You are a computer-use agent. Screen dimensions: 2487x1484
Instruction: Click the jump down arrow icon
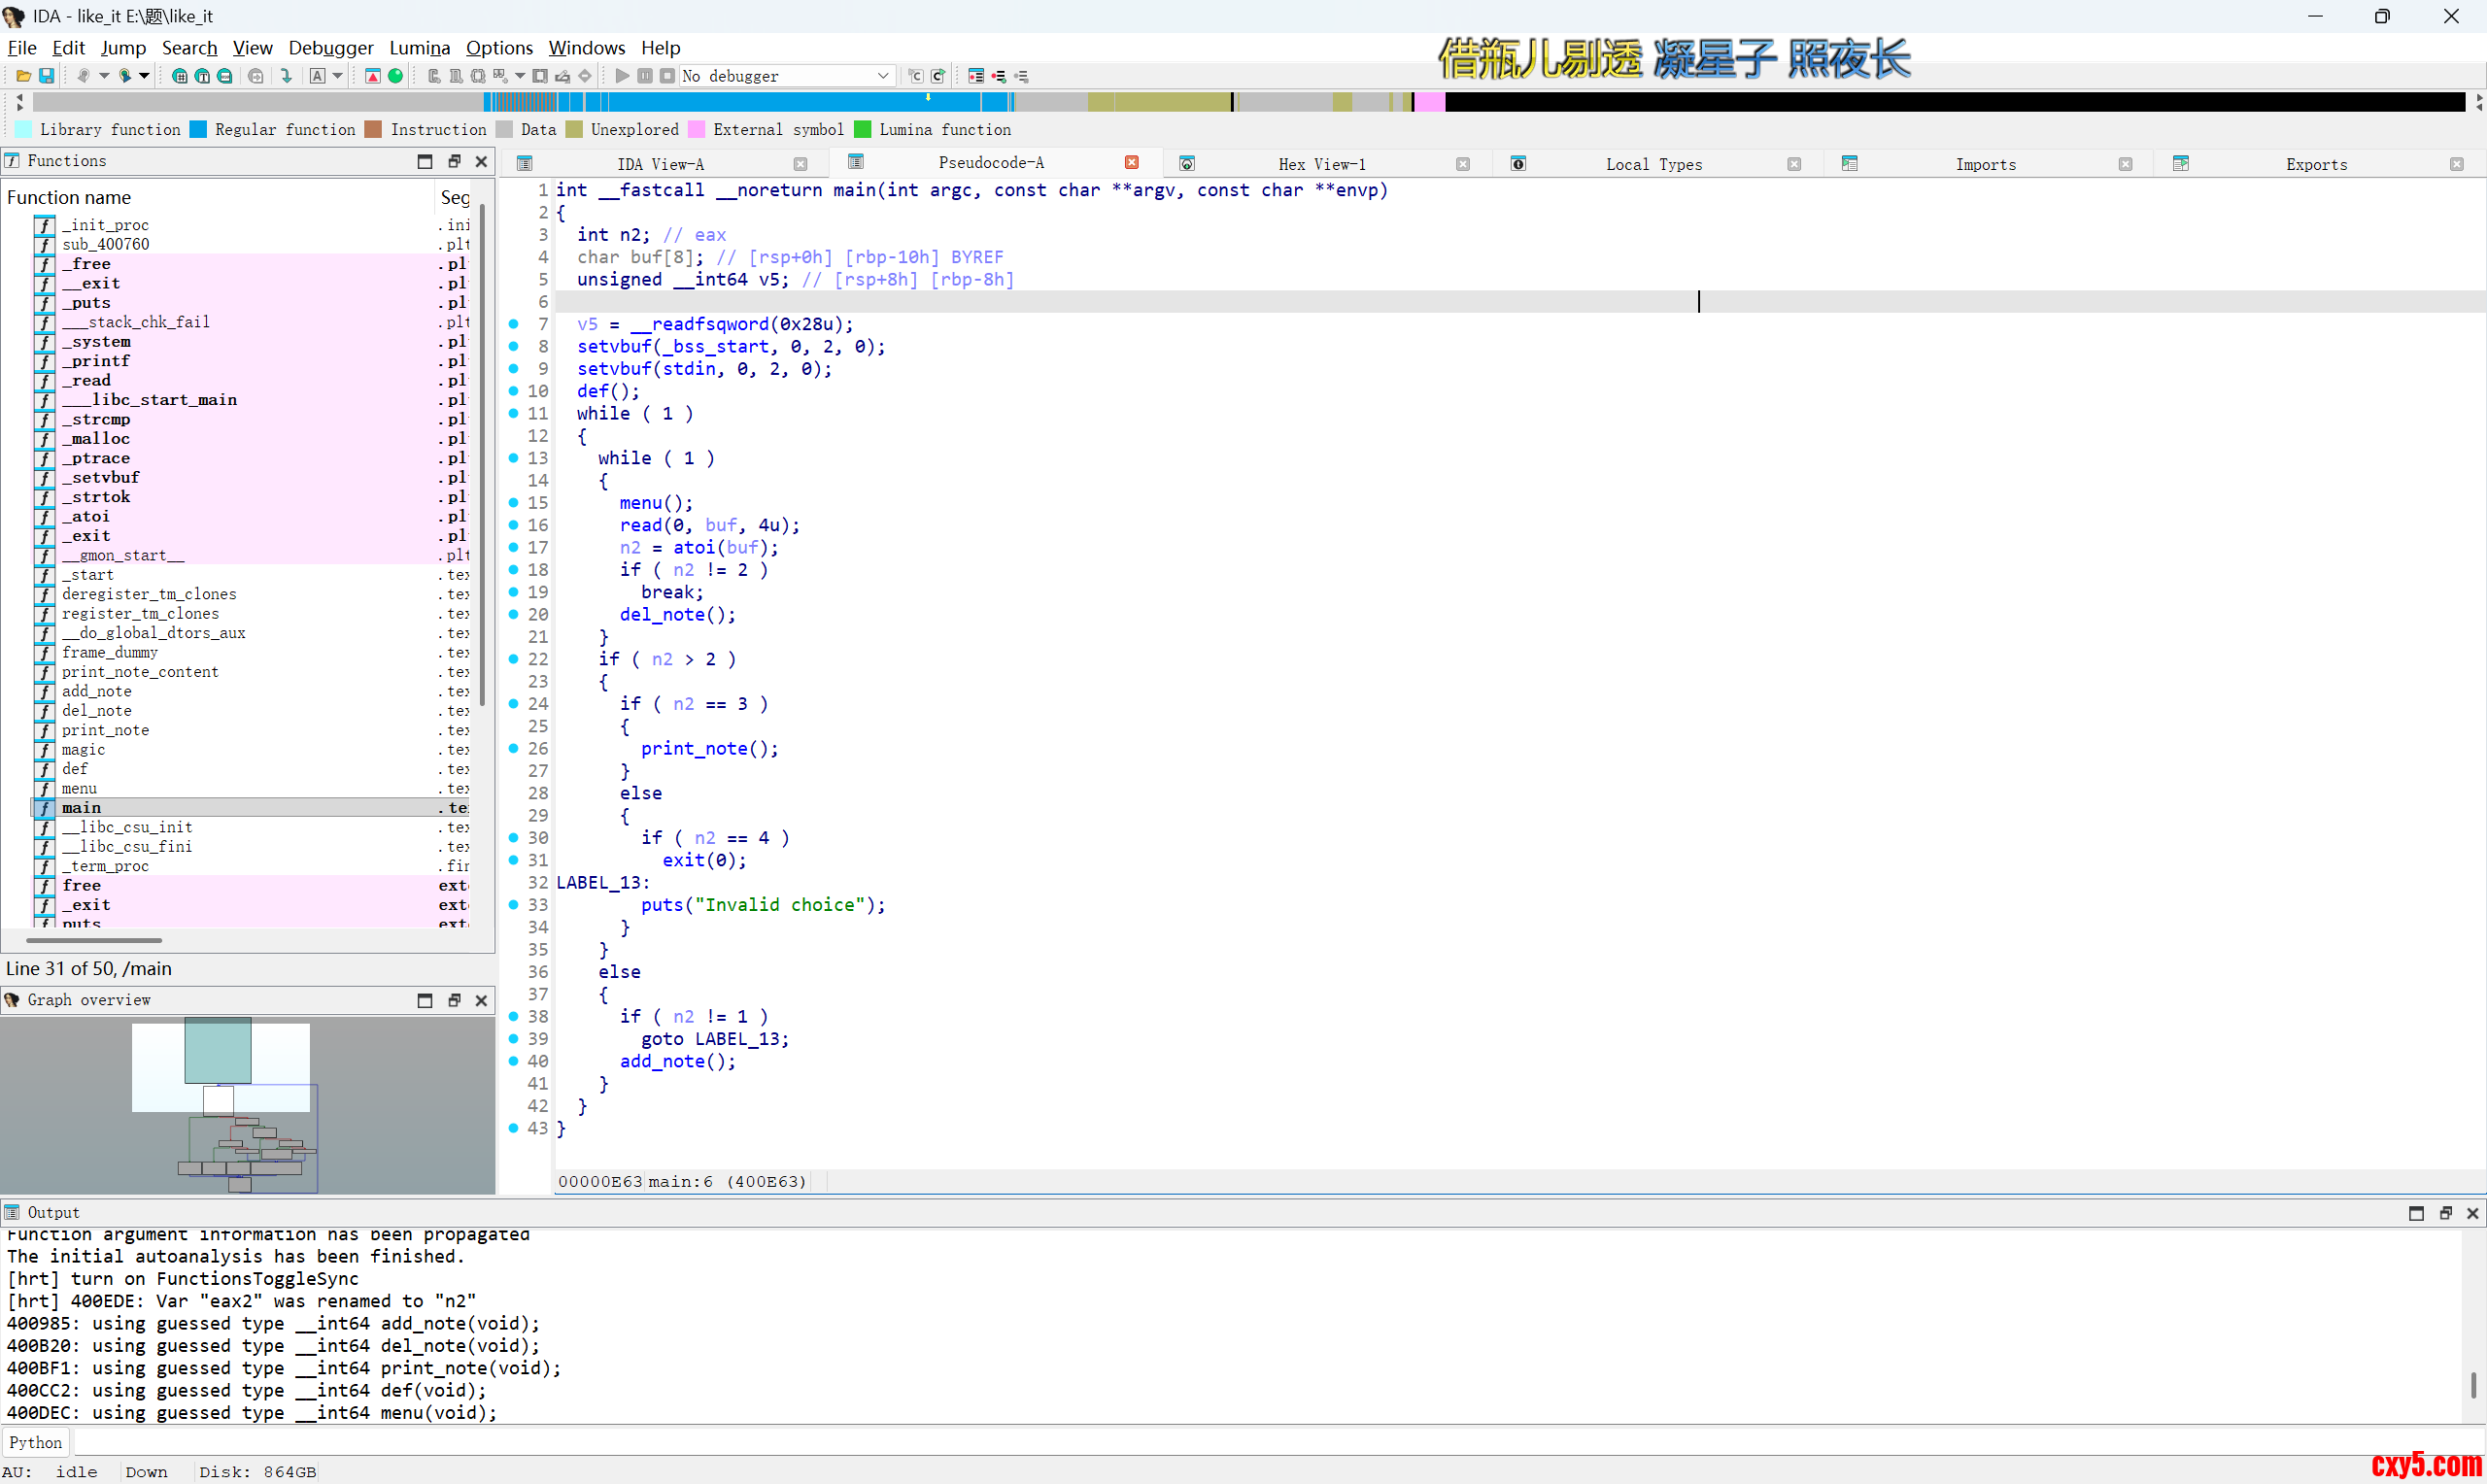point(287,76)
